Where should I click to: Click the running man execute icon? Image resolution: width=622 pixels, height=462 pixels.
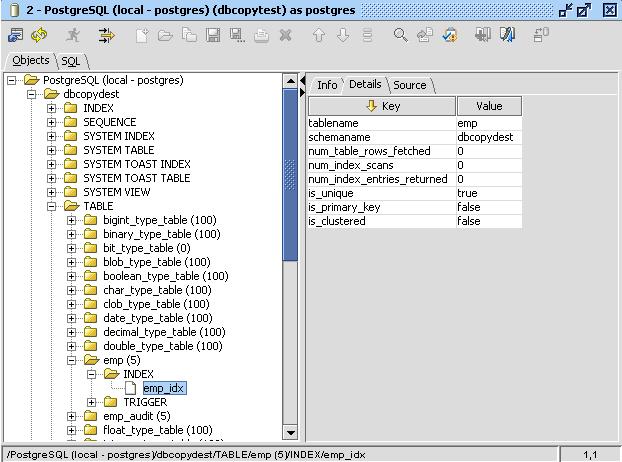click(x=73, y=35)
